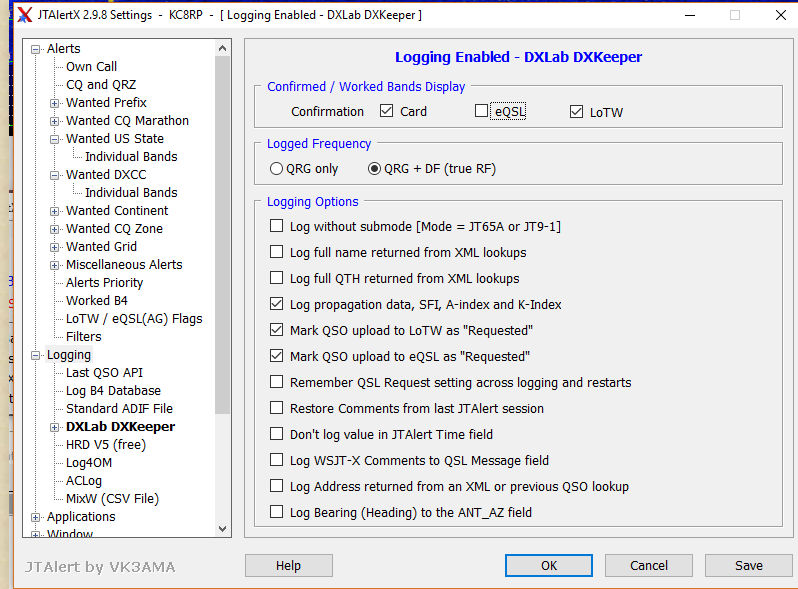Close the JTAlertX Settings window

(780, 15)
